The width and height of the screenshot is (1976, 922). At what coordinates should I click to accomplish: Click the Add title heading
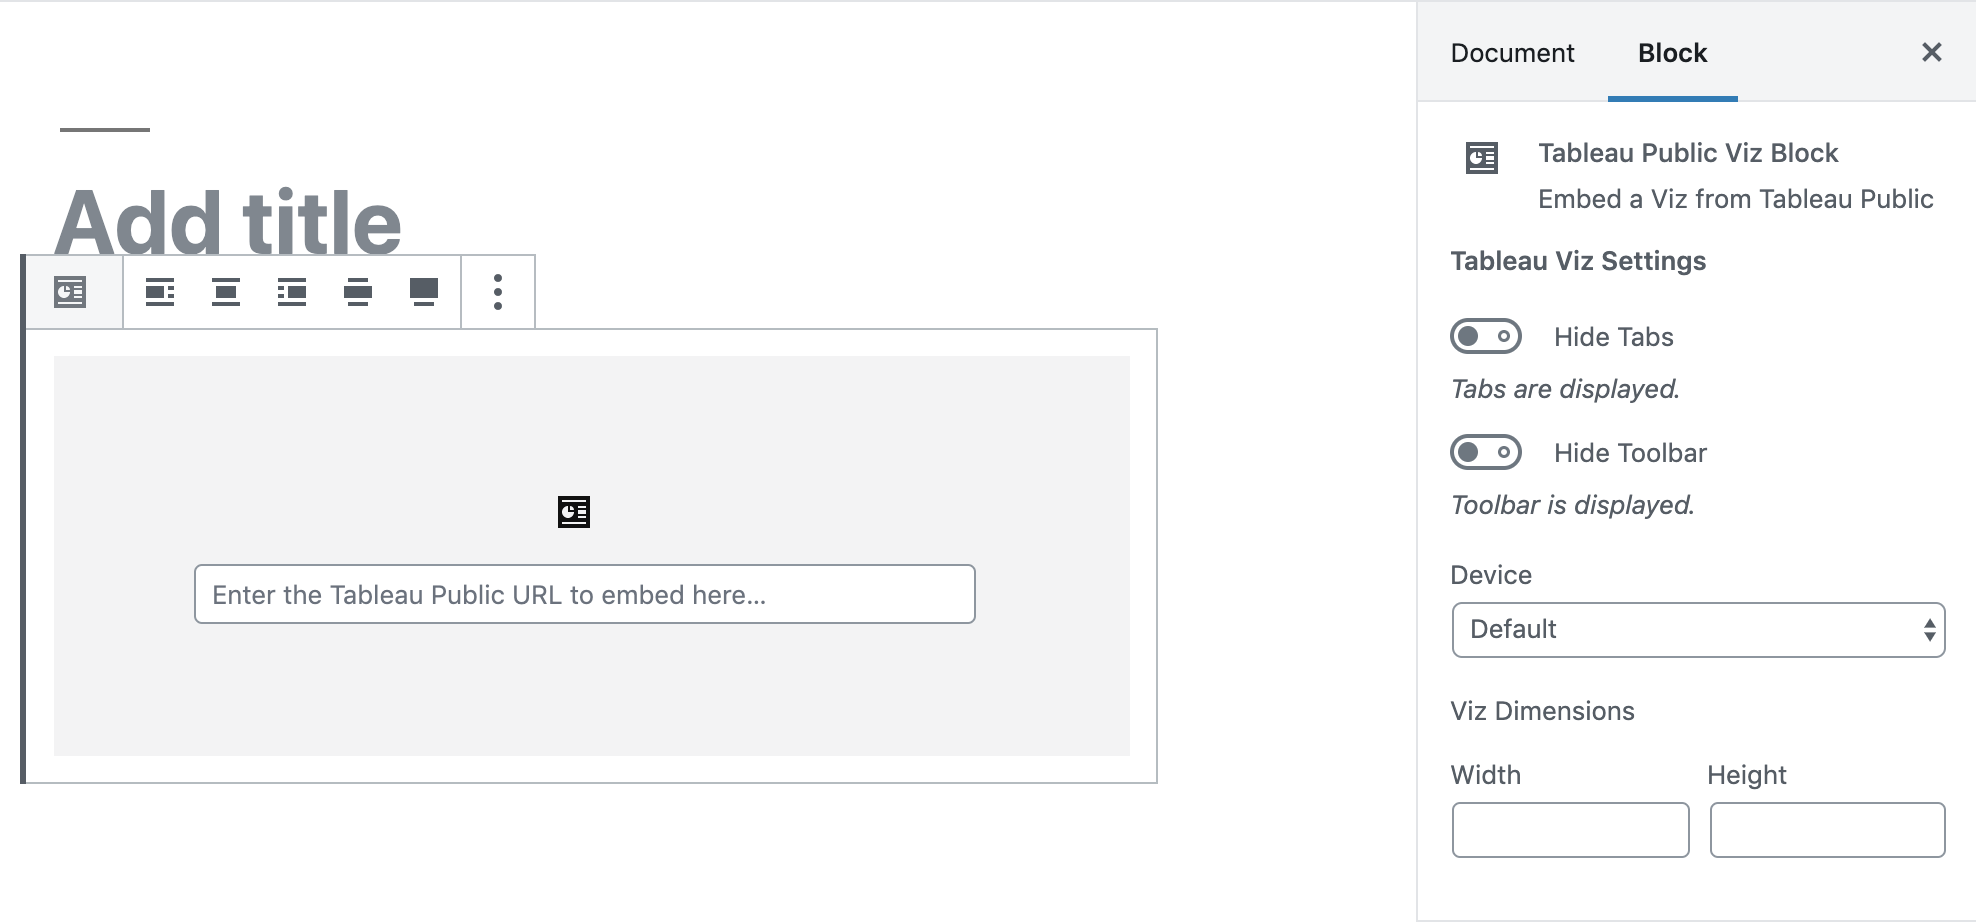(228, 222)
